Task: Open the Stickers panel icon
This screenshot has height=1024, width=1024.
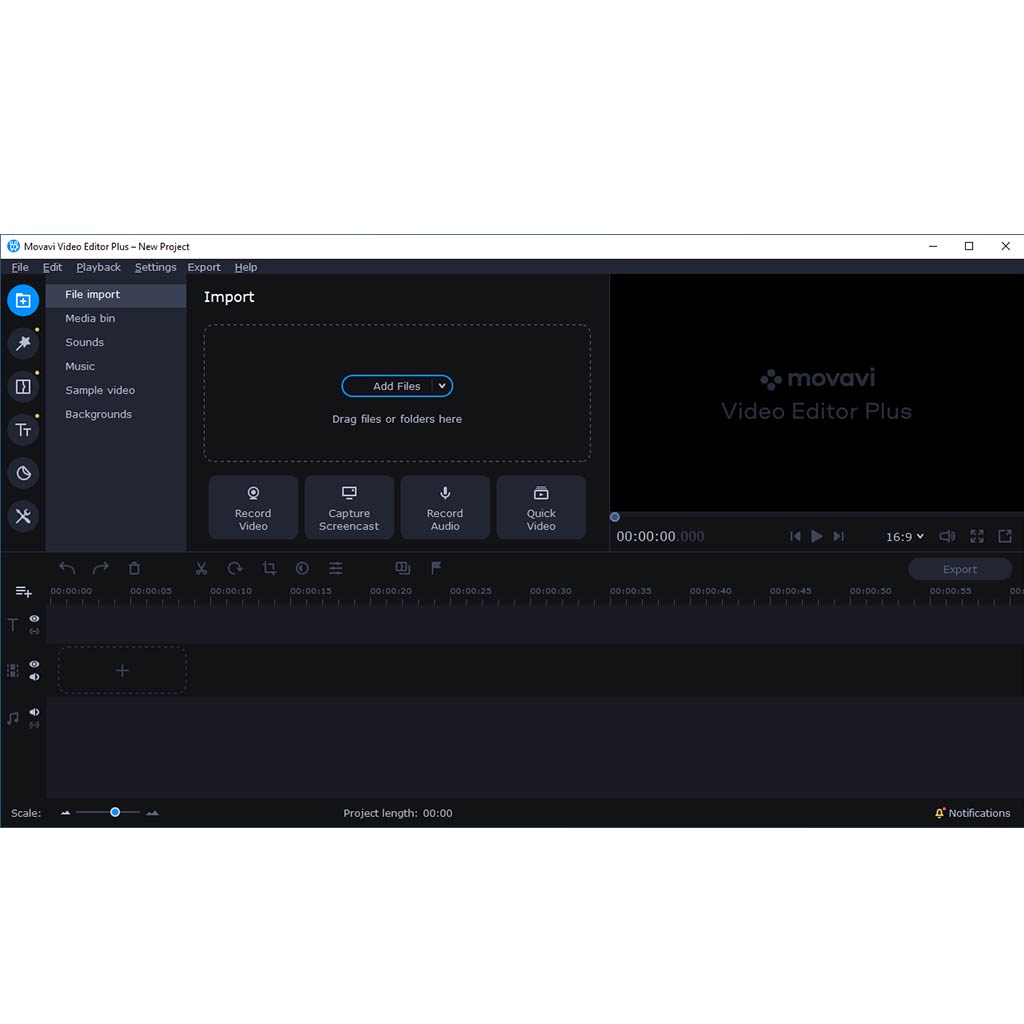Action: point(23,473)
